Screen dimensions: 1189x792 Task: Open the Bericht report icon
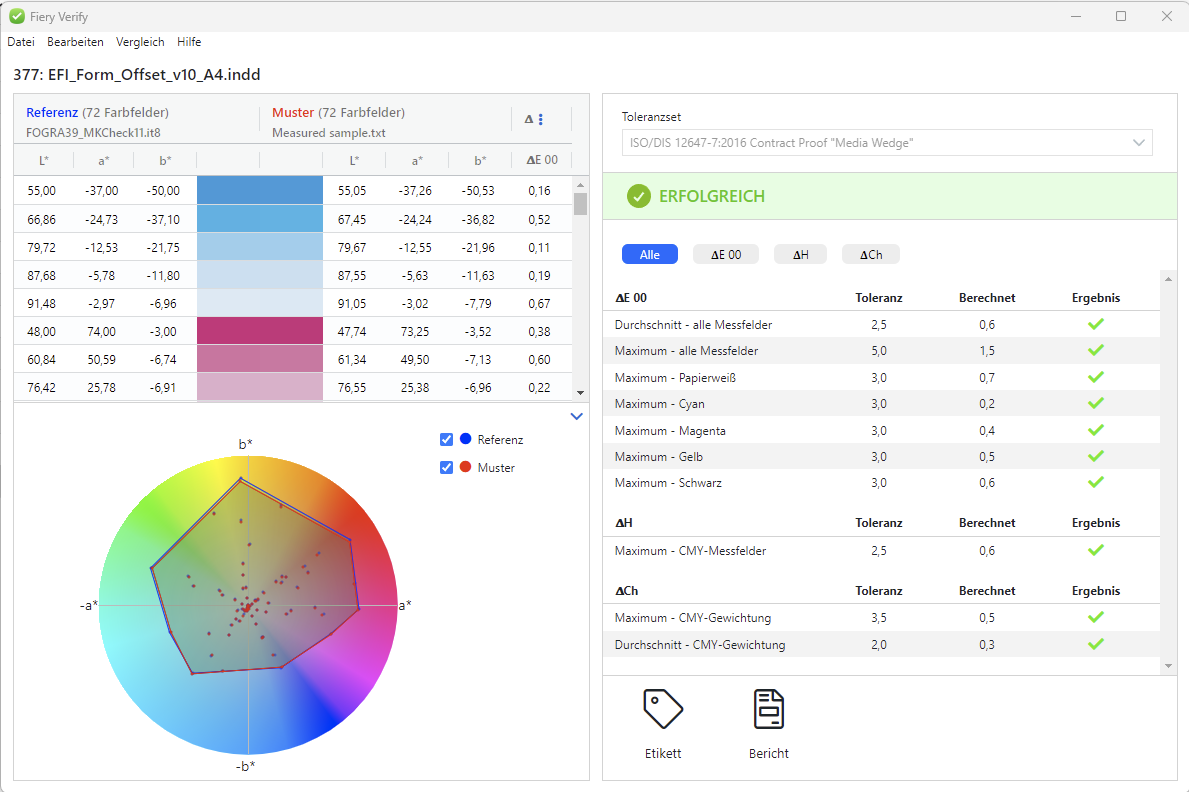[x=768, y=709]
